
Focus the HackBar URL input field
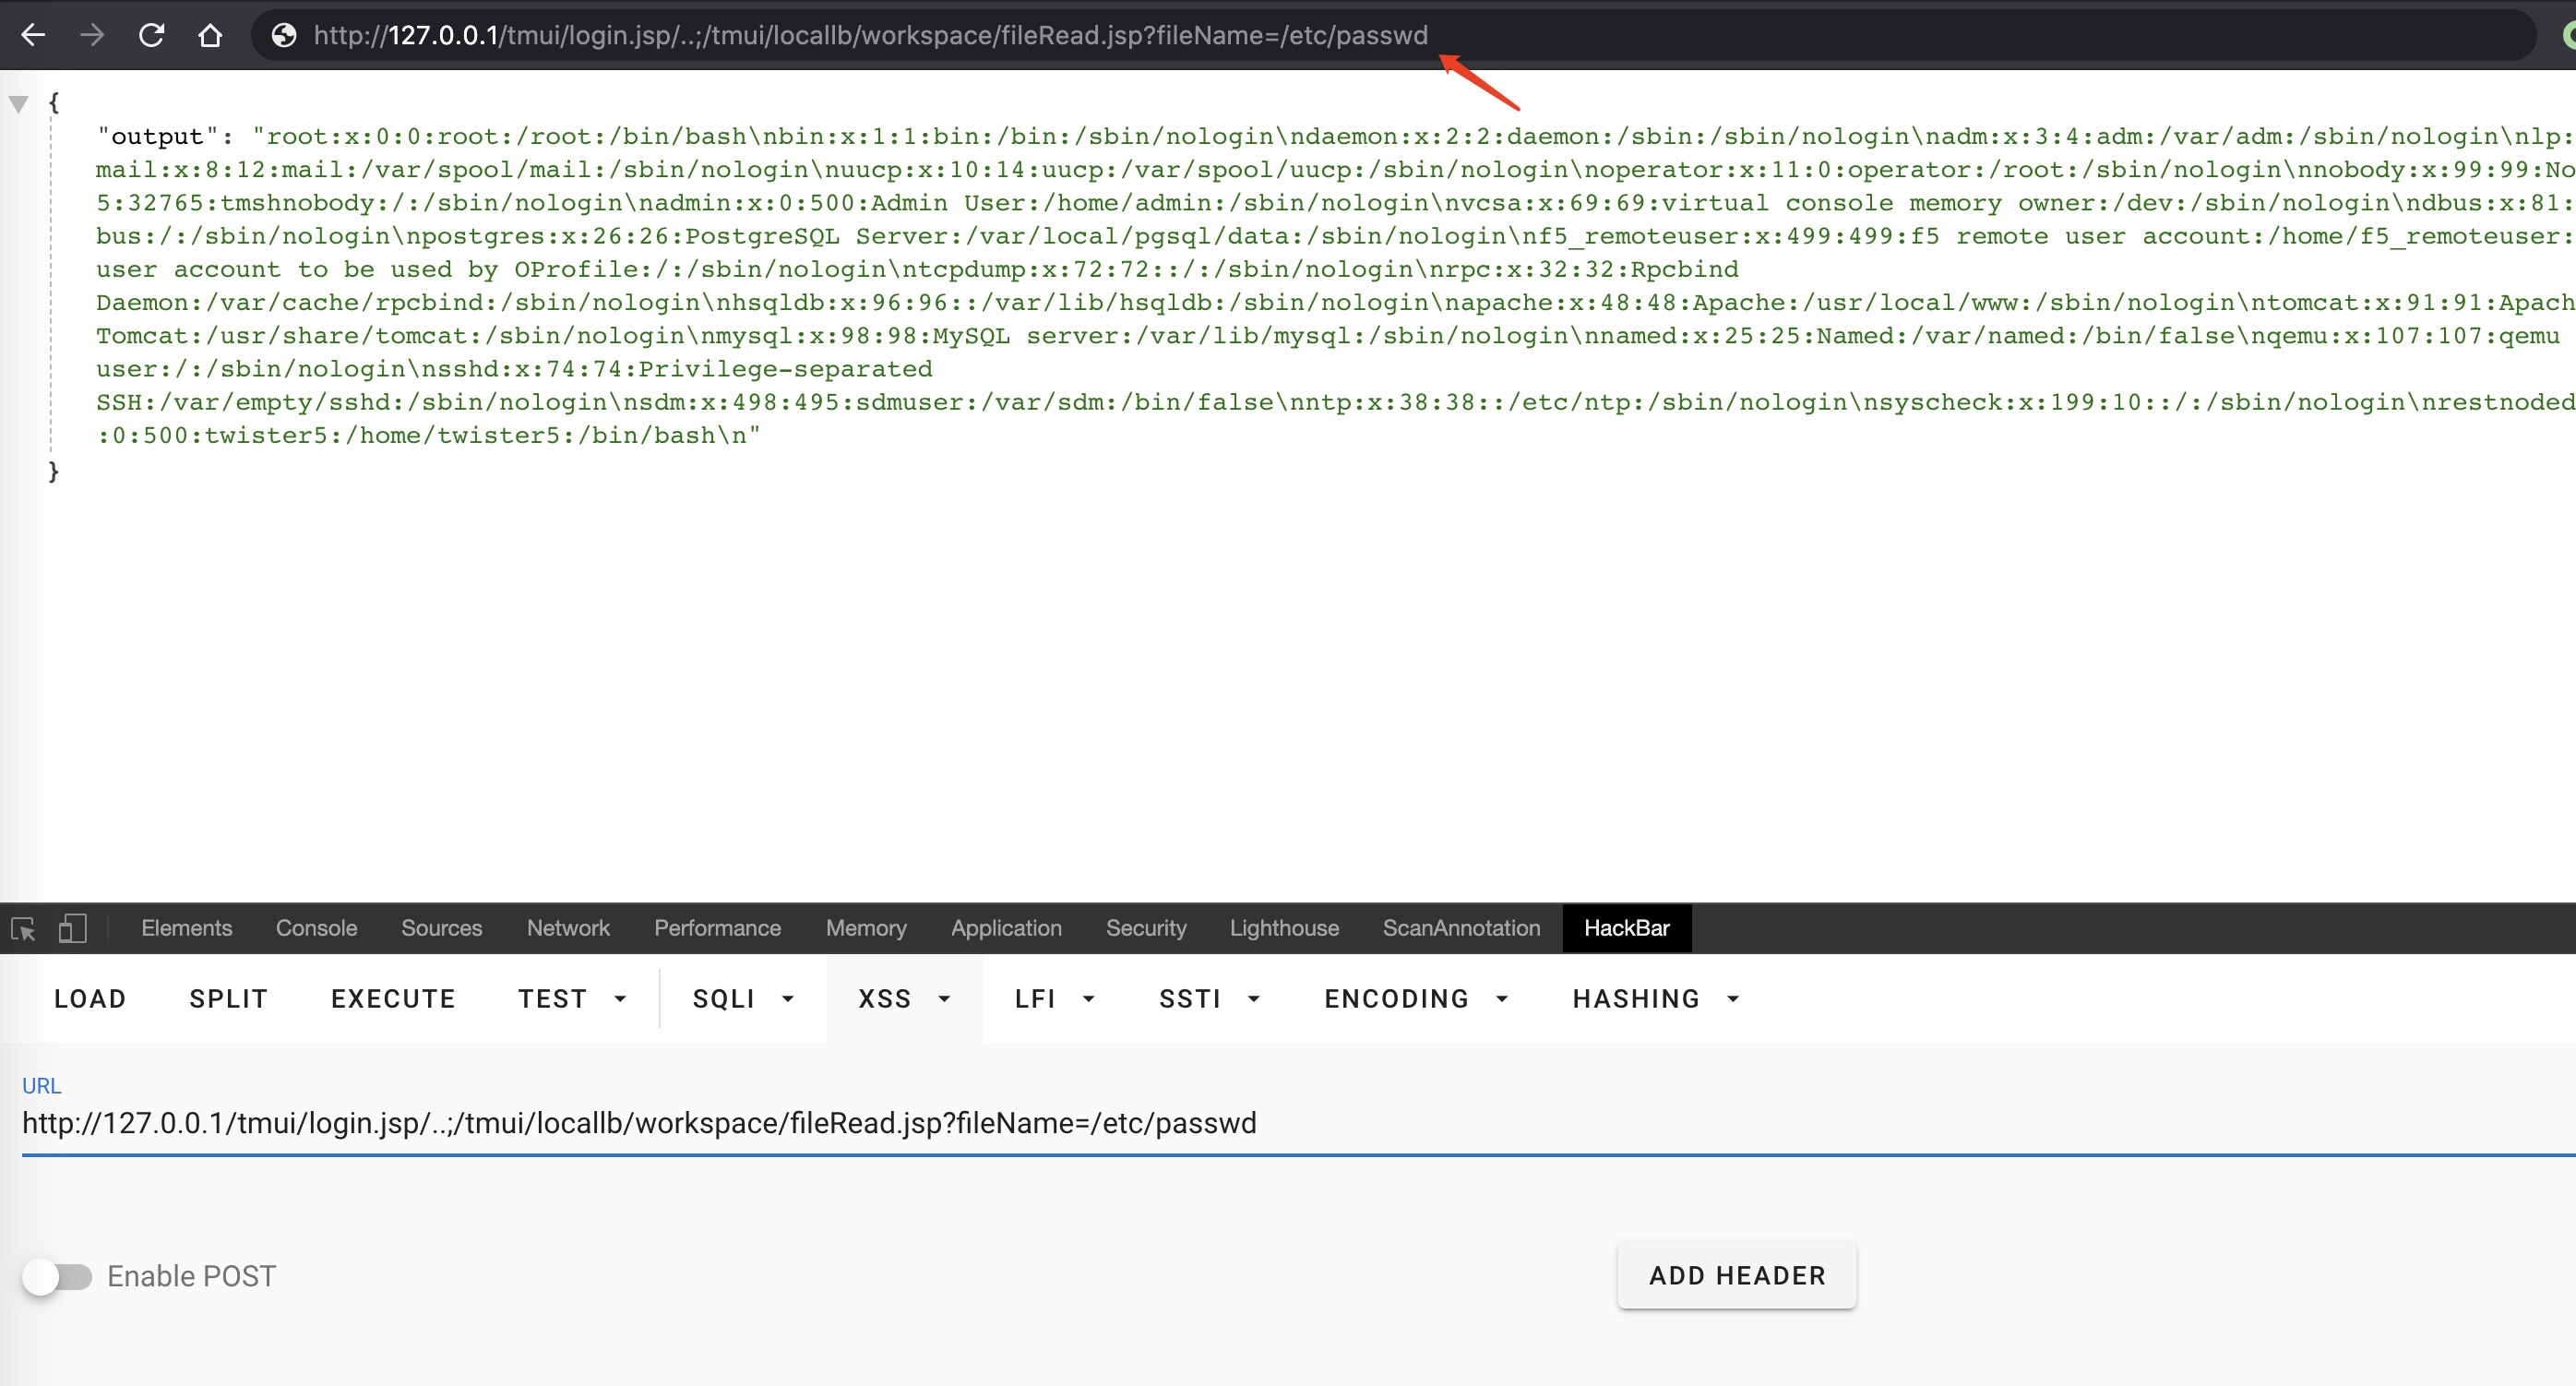(x=1298, y=1123)
